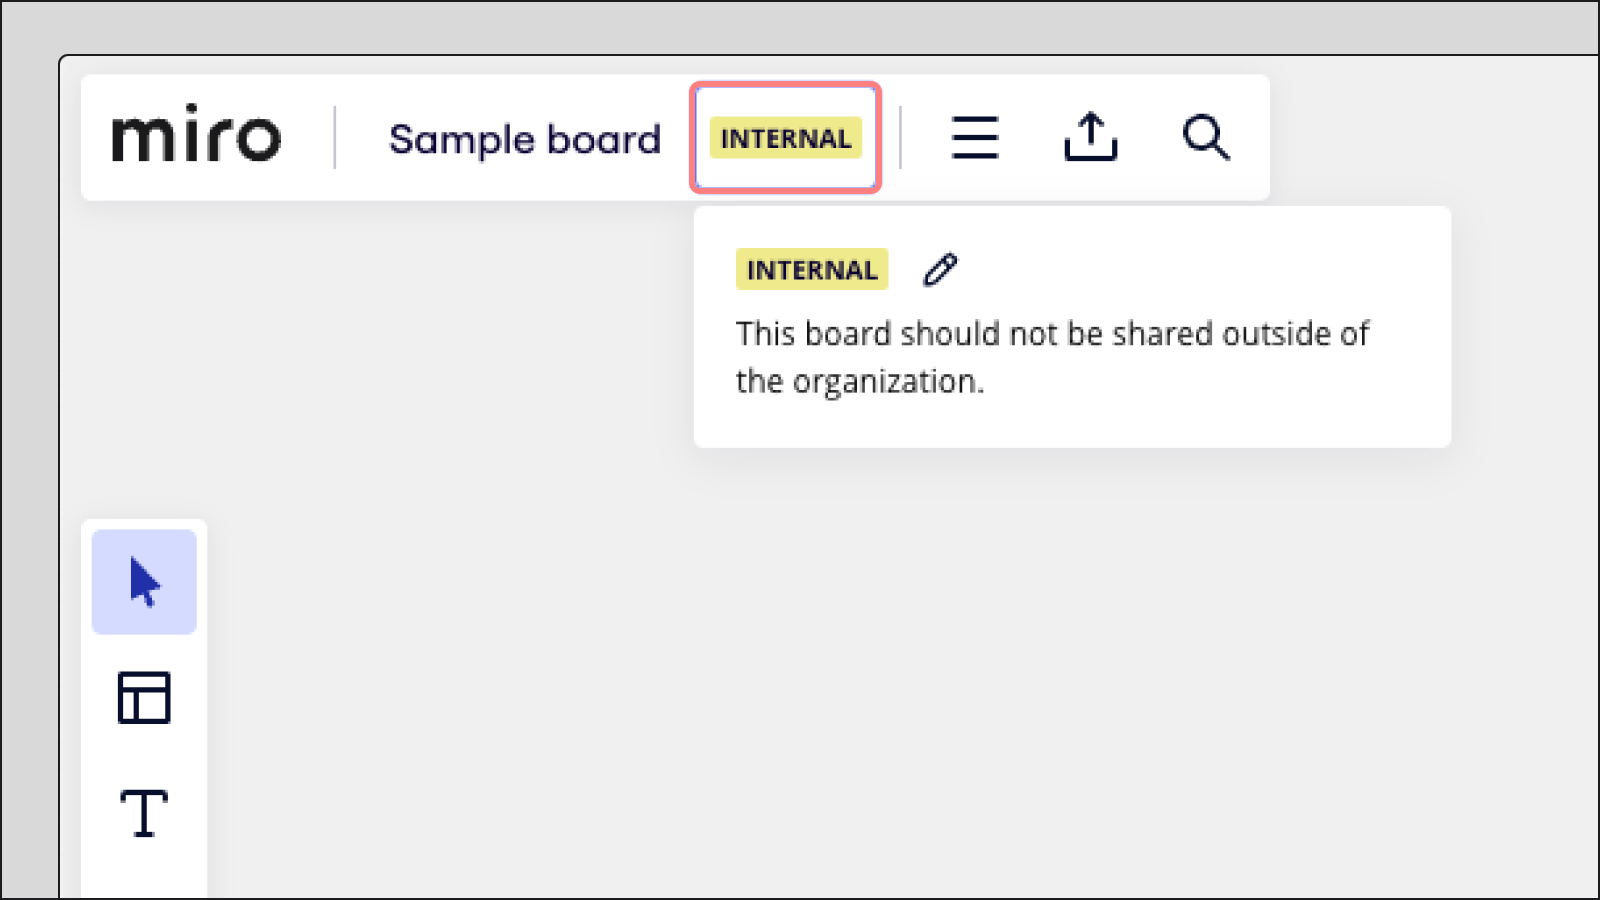Screen dimensions: 1600x900
Task: Click the gray window frame above the board
Action: (x=800, y=28)
